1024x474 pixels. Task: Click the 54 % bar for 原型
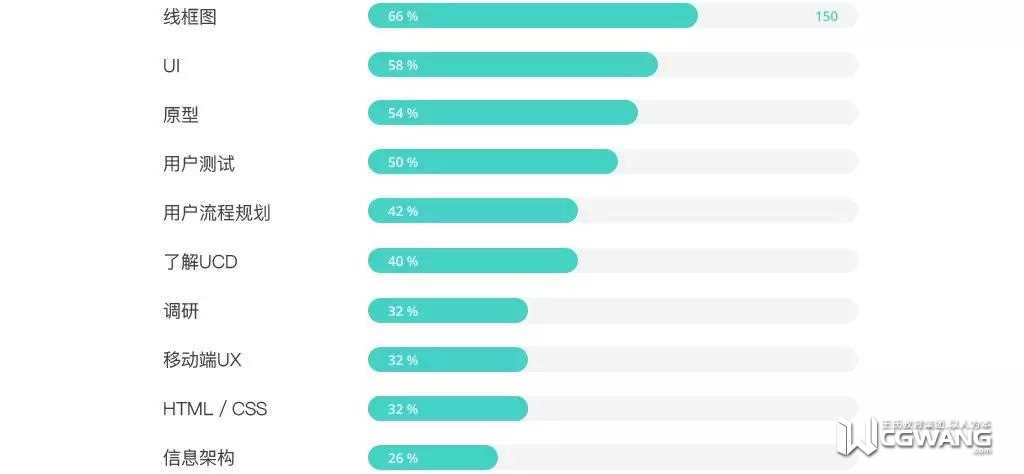point(502,113)
